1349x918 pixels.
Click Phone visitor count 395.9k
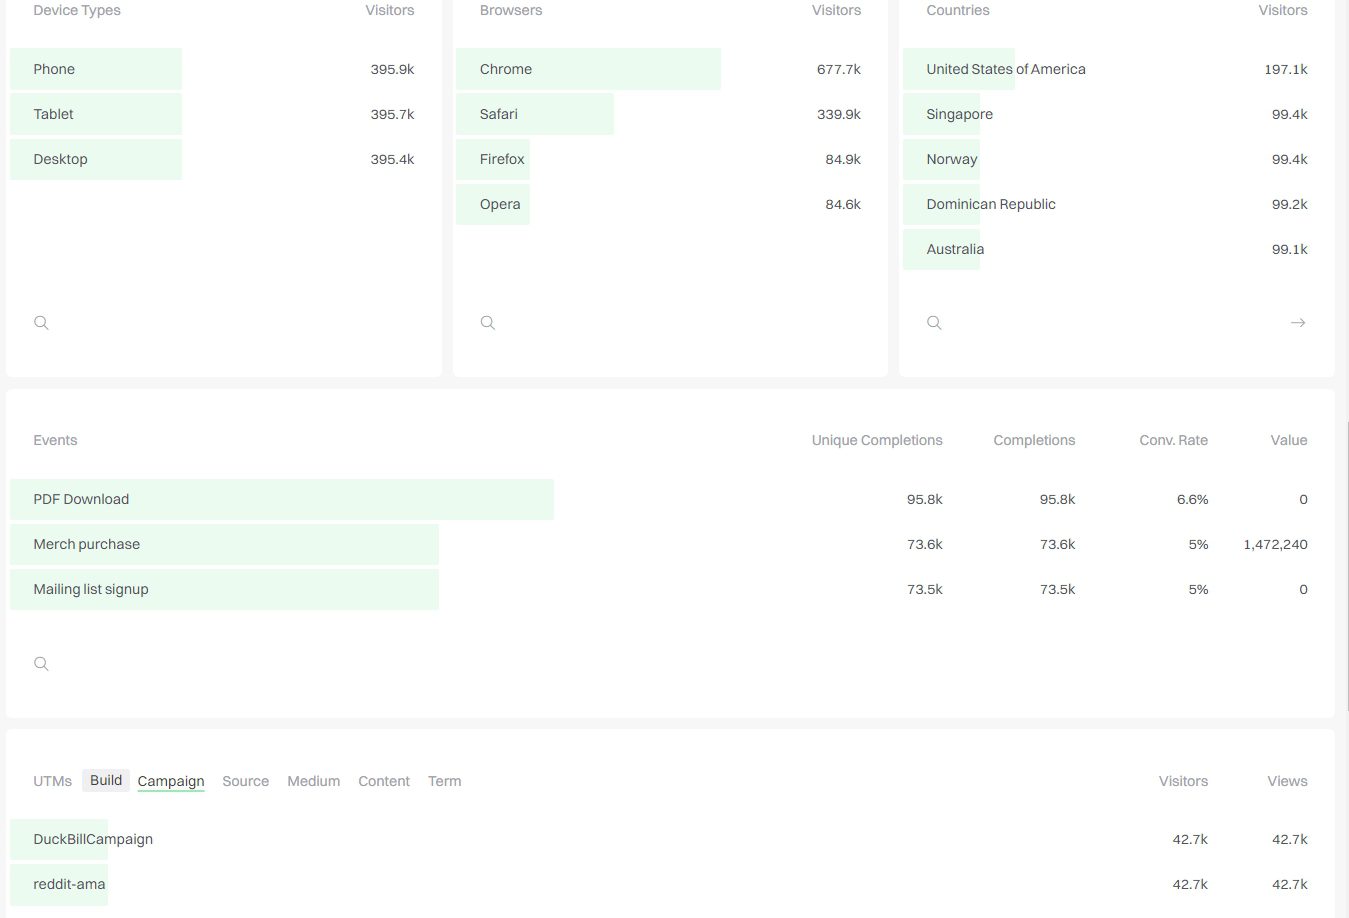[x=392, y=69]
